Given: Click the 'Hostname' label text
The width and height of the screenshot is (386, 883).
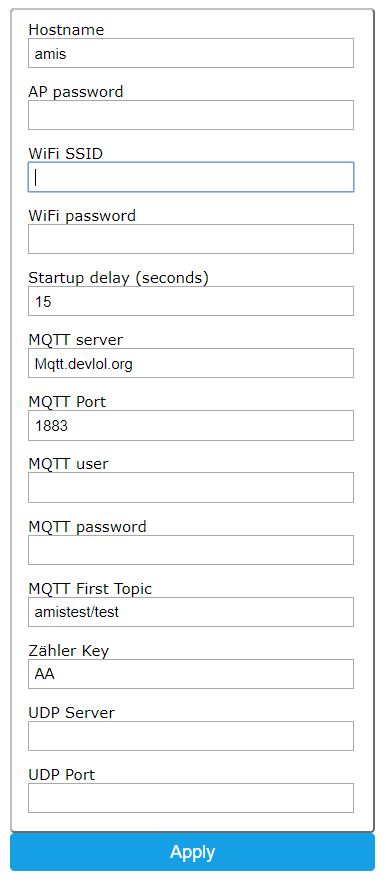Looking at the screenshot, I should pos(66,30).
